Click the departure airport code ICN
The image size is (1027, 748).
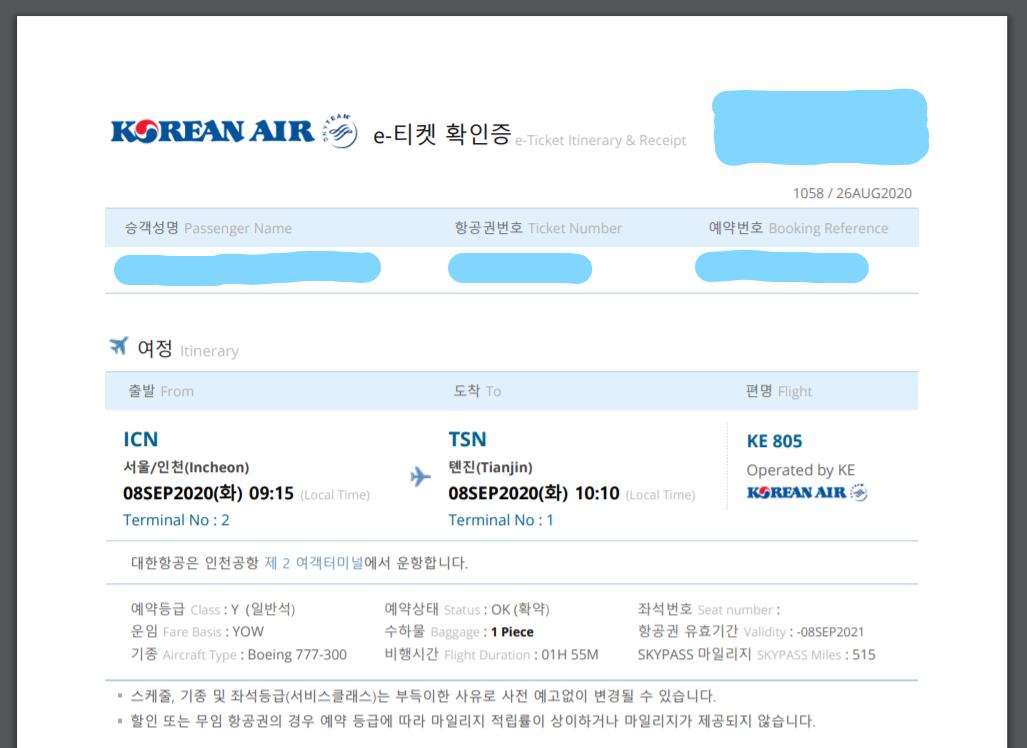(141, 439)
